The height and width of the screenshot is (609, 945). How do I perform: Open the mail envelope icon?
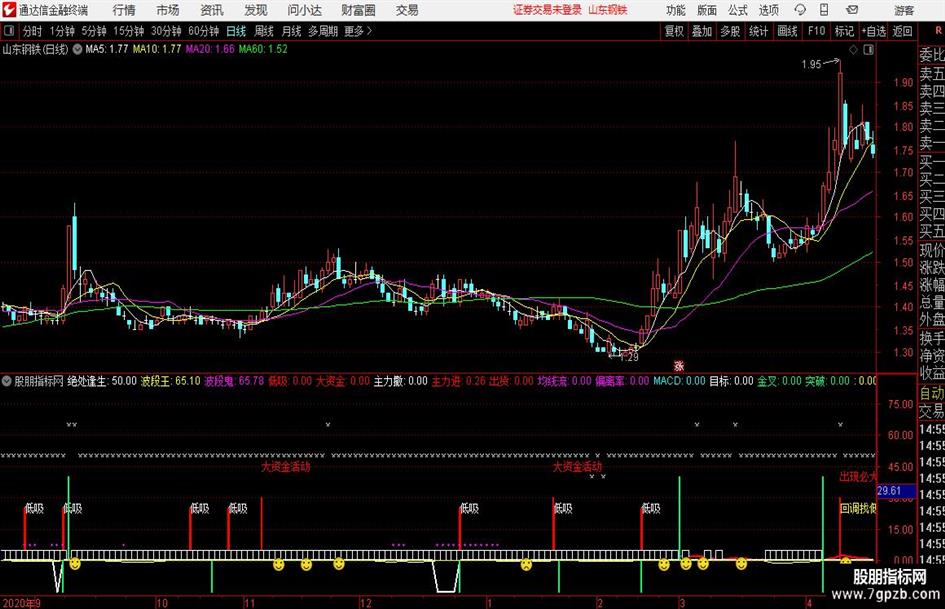pyautogui.click(x=852, y=10)
